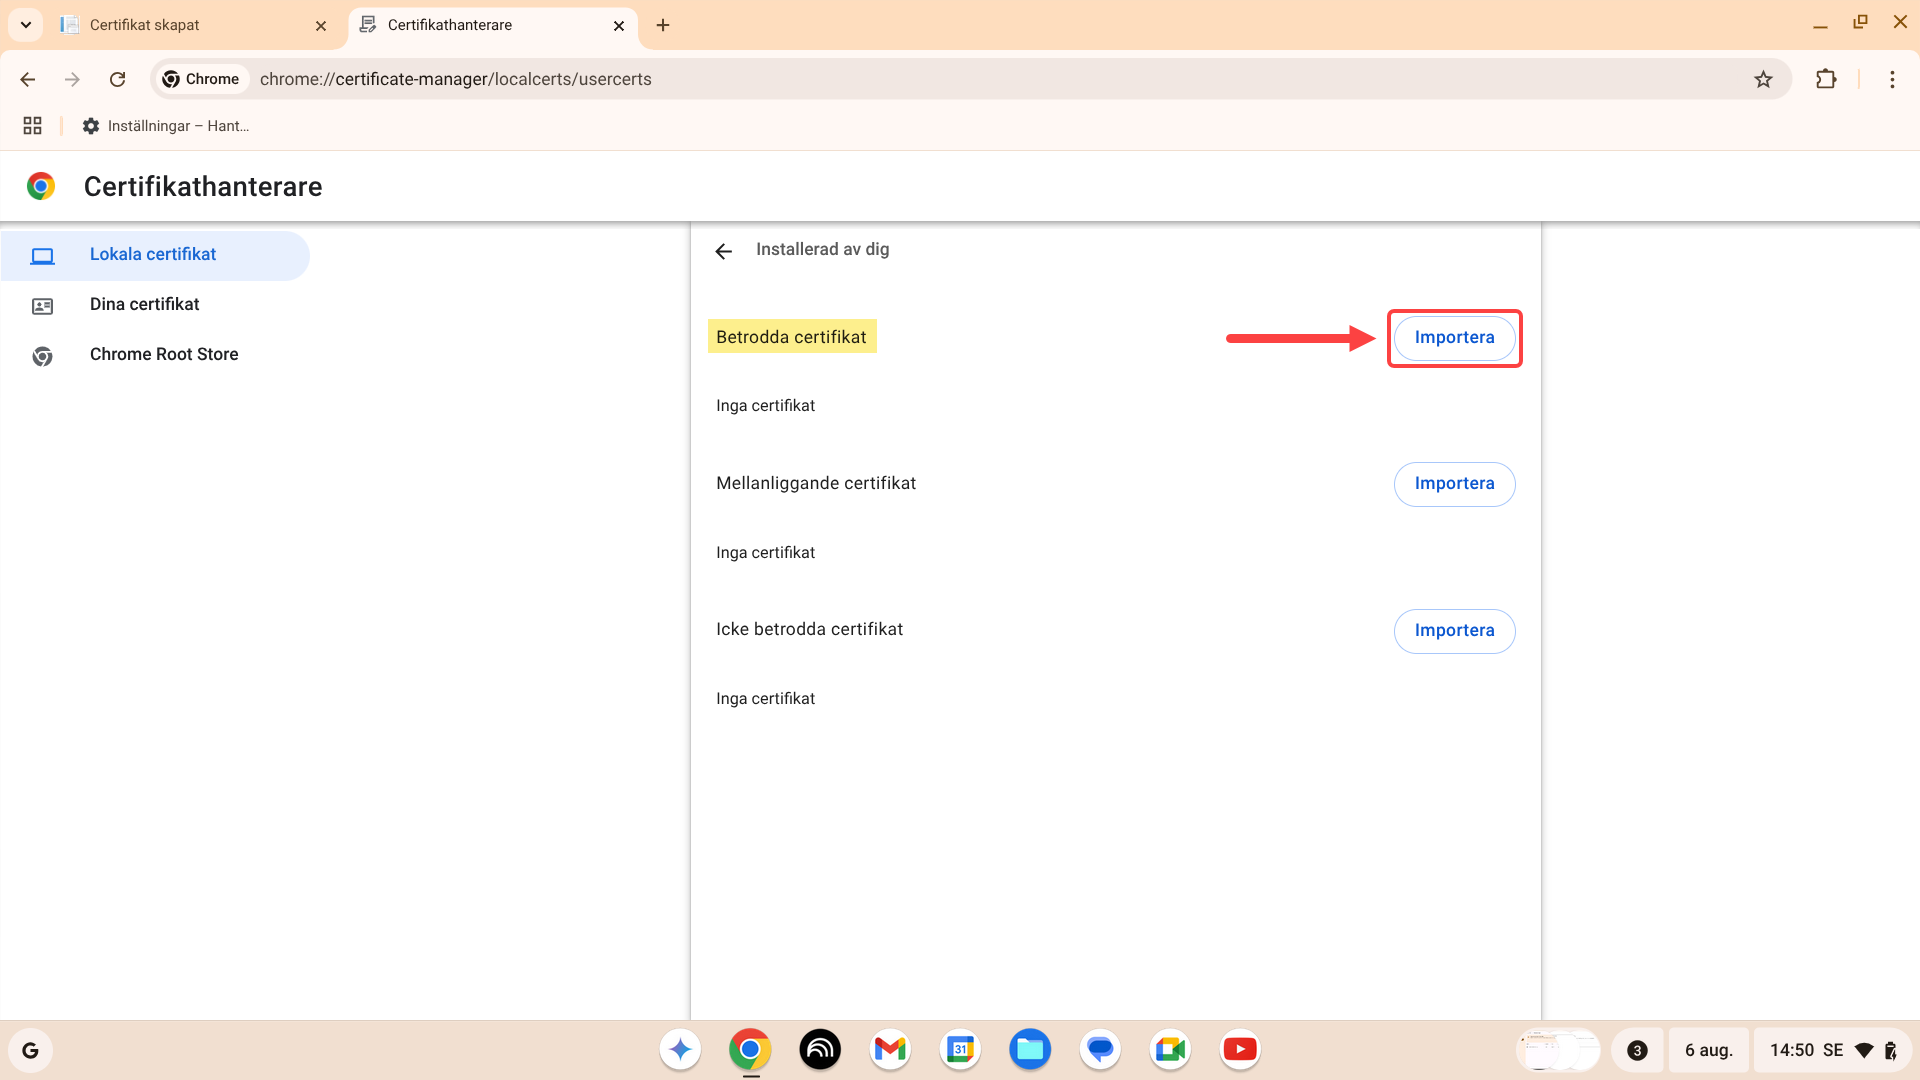The width and height of the screenshot is (1920, 1080).
Task: Open Chrome three-dot menu
Action: [1892, 79]
